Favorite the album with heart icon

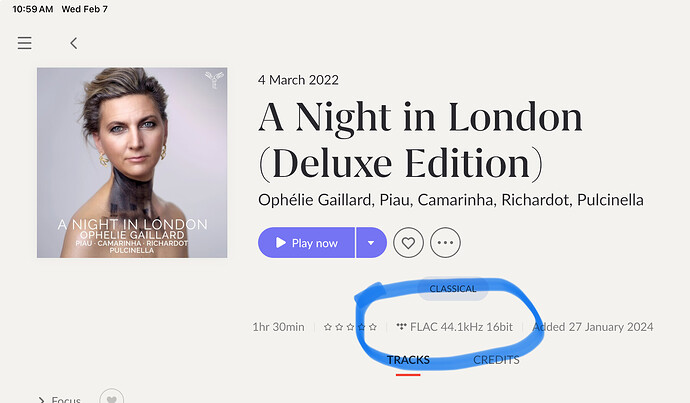408,243
